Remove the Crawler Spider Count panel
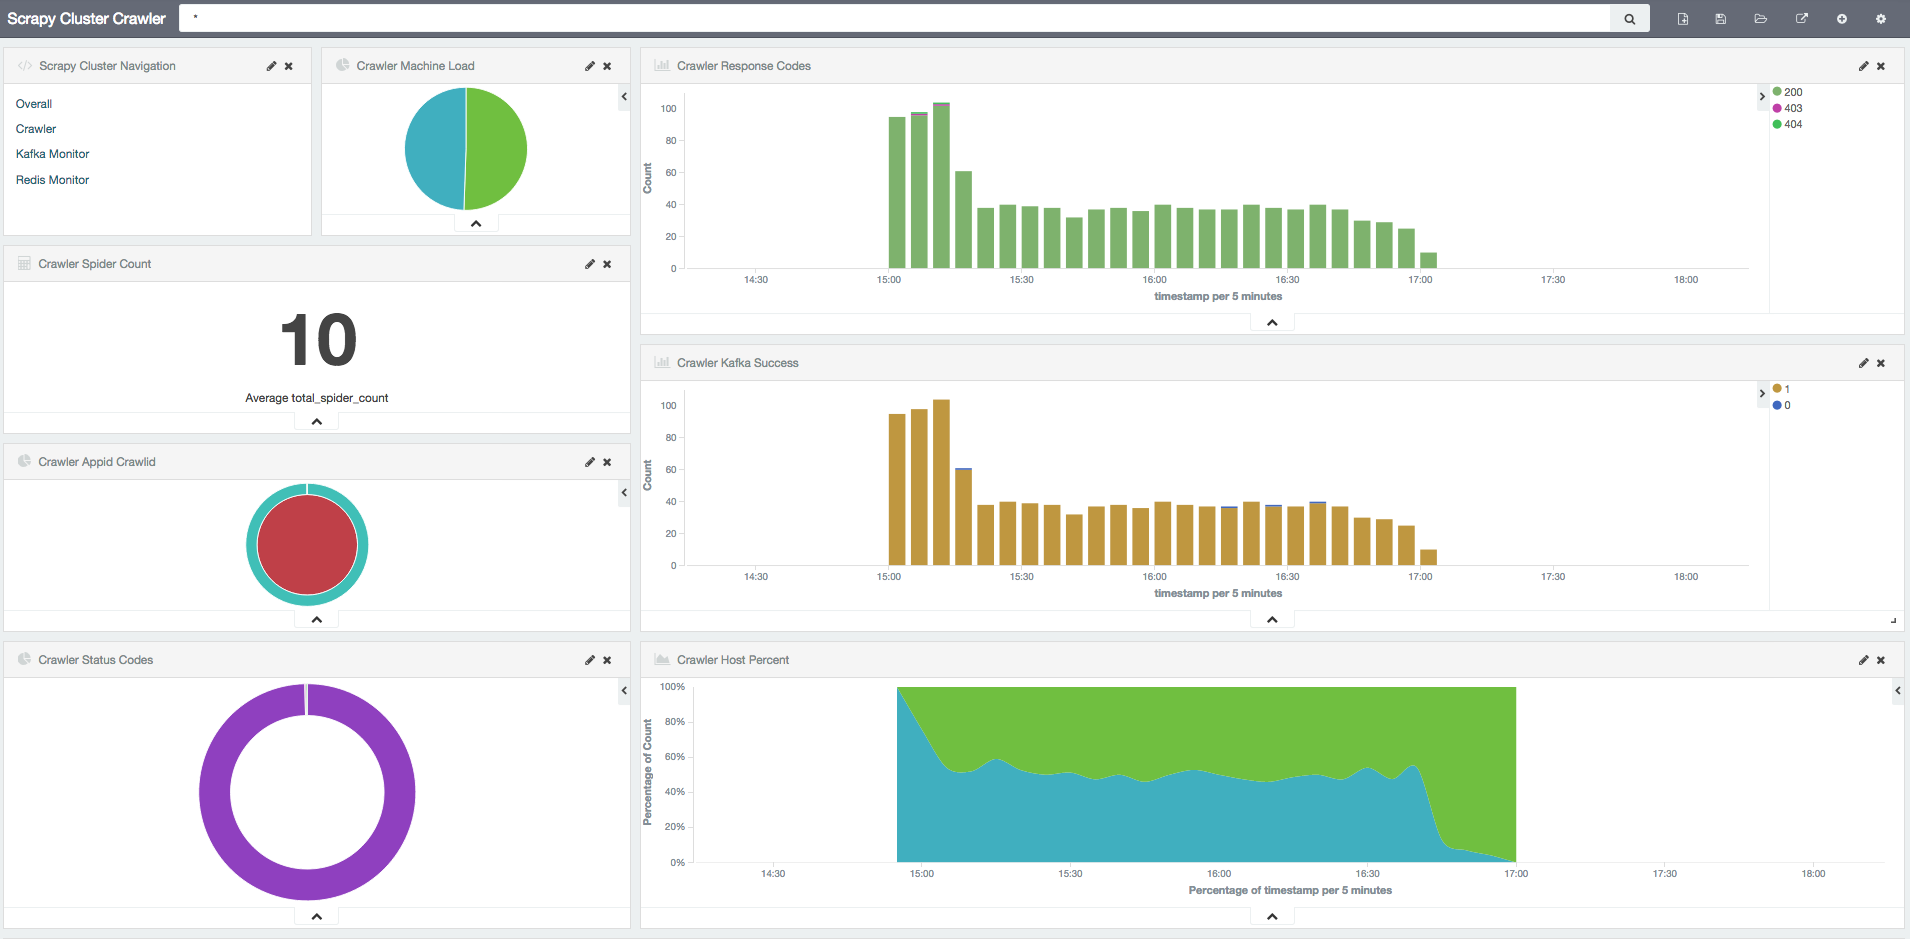The height and width of the screenshot is (939, 1910). [607, 264]
